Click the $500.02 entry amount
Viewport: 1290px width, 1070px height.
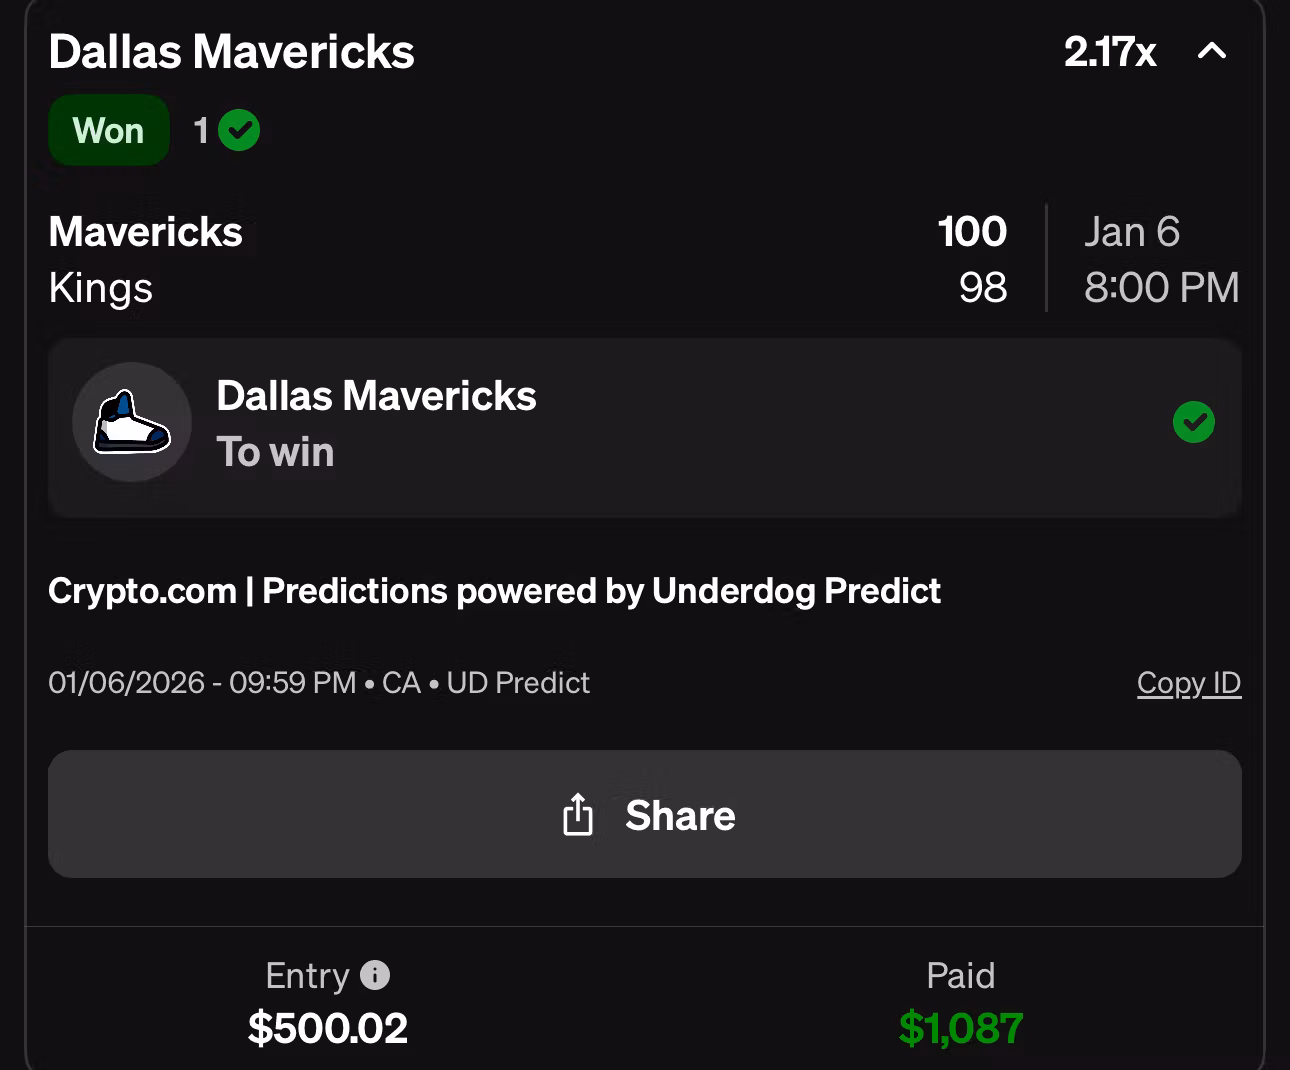click(x=328, y=1028)
